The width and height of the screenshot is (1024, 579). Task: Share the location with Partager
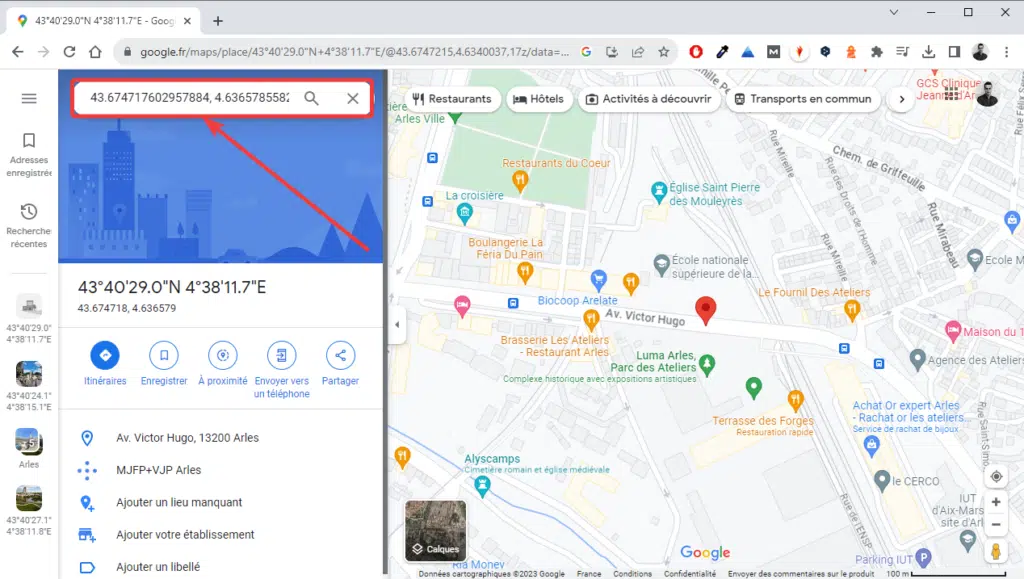point(340,363)
